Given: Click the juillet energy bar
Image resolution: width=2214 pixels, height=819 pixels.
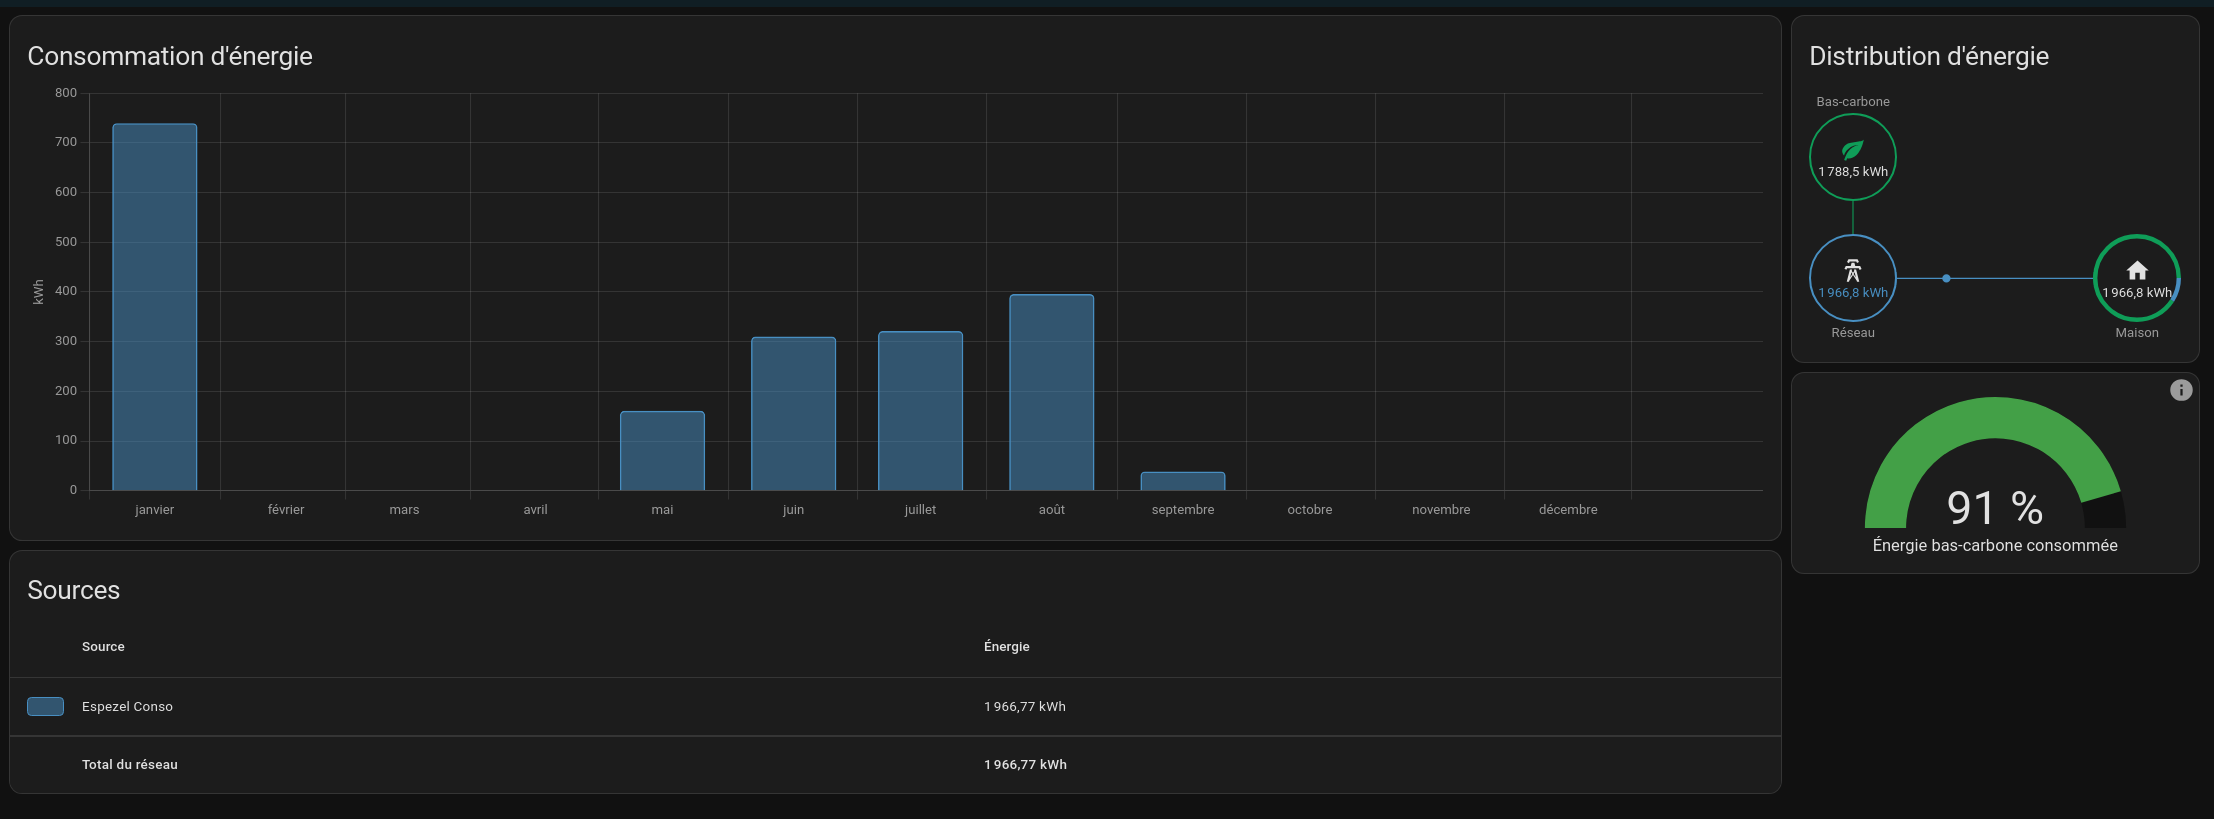Looking at the screenshot, I should (x=920, y=411).
